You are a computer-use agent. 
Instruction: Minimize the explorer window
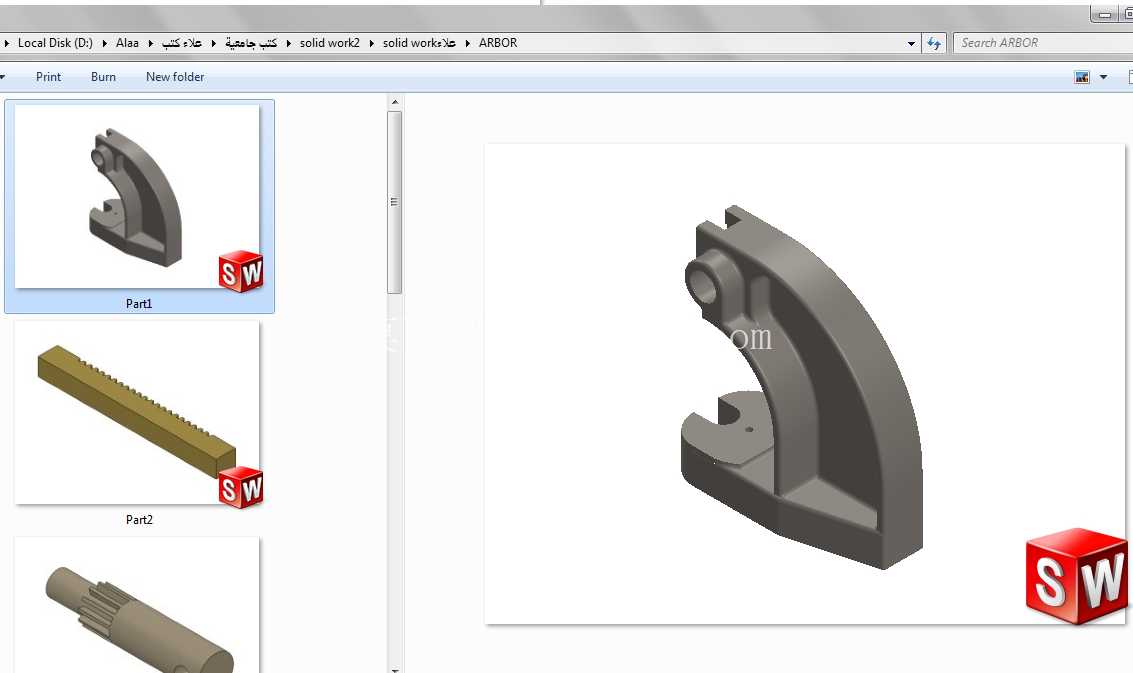coord(1104,14)
